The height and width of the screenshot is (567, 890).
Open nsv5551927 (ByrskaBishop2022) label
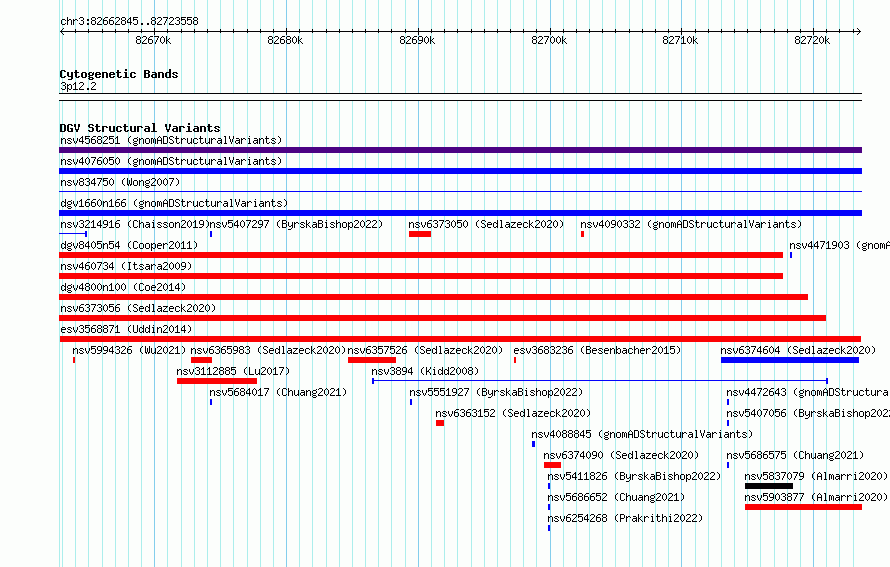[496, 392]
